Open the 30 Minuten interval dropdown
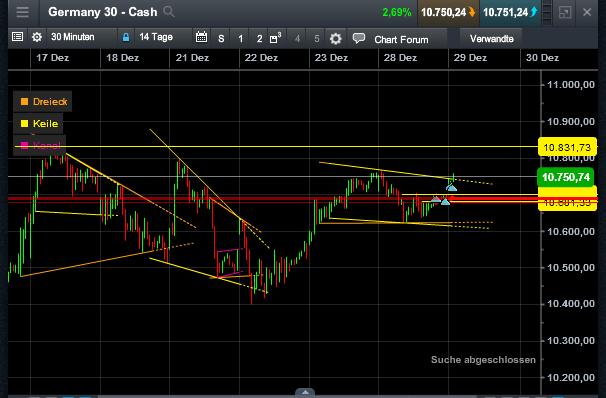 coord(82,37)
